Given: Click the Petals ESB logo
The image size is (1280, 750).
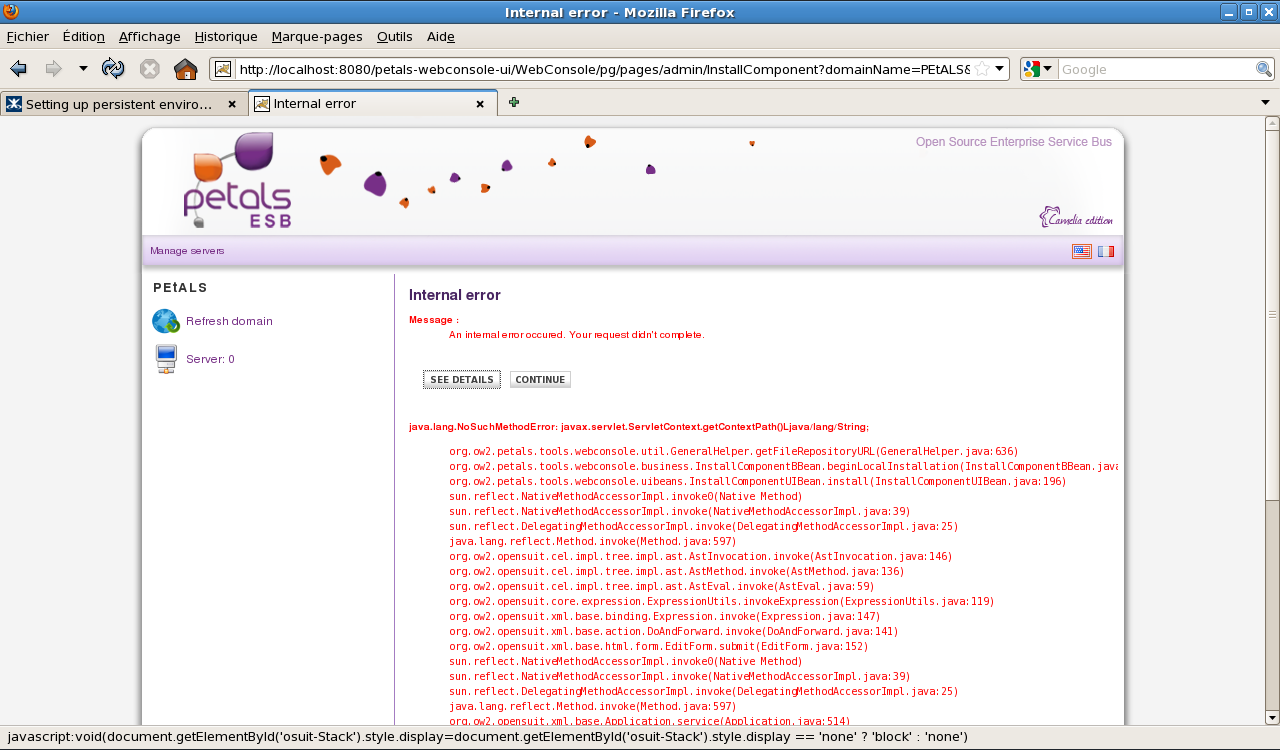Looking at the screenshot, I should [237, 182].
